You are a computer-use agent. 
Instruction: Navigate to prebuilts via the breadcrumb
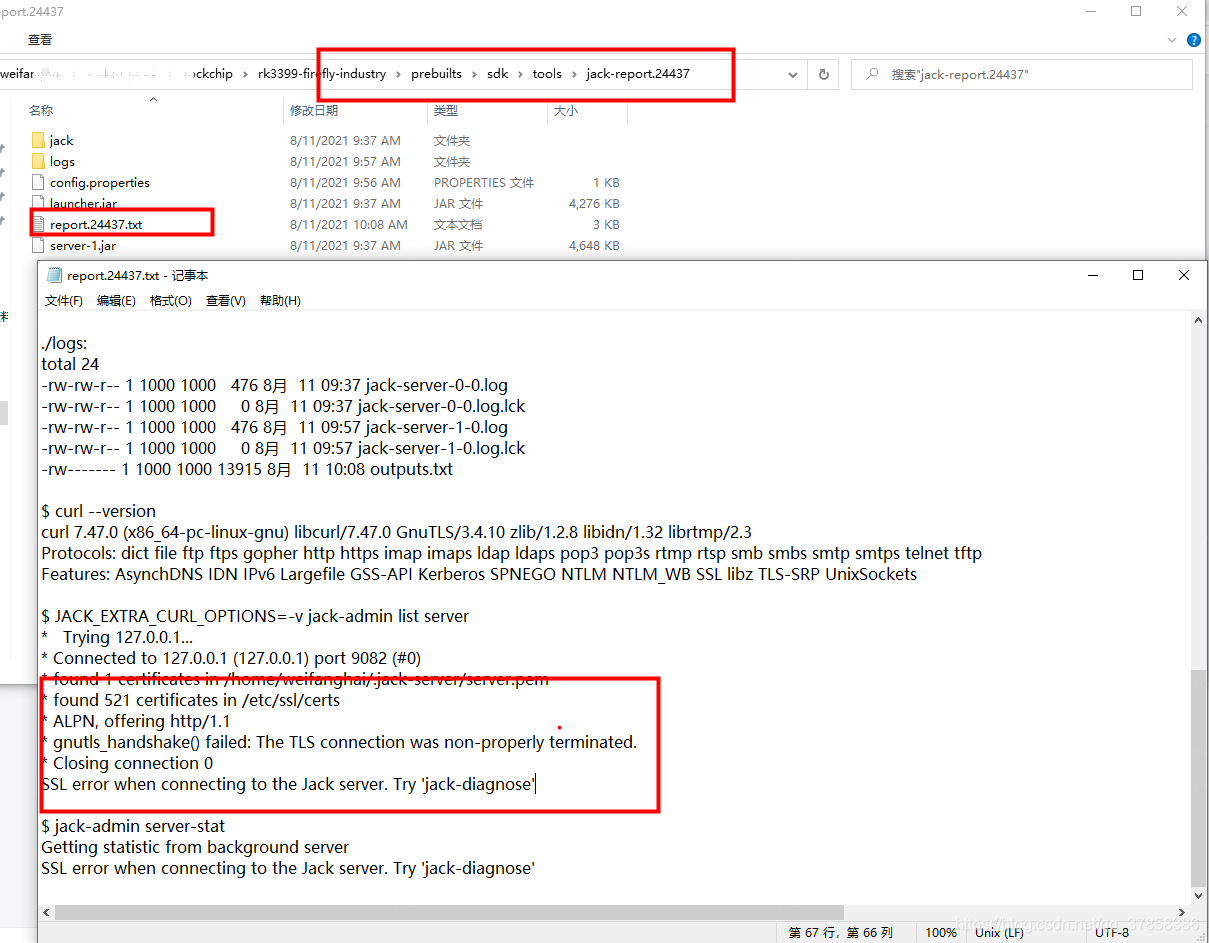436,73
